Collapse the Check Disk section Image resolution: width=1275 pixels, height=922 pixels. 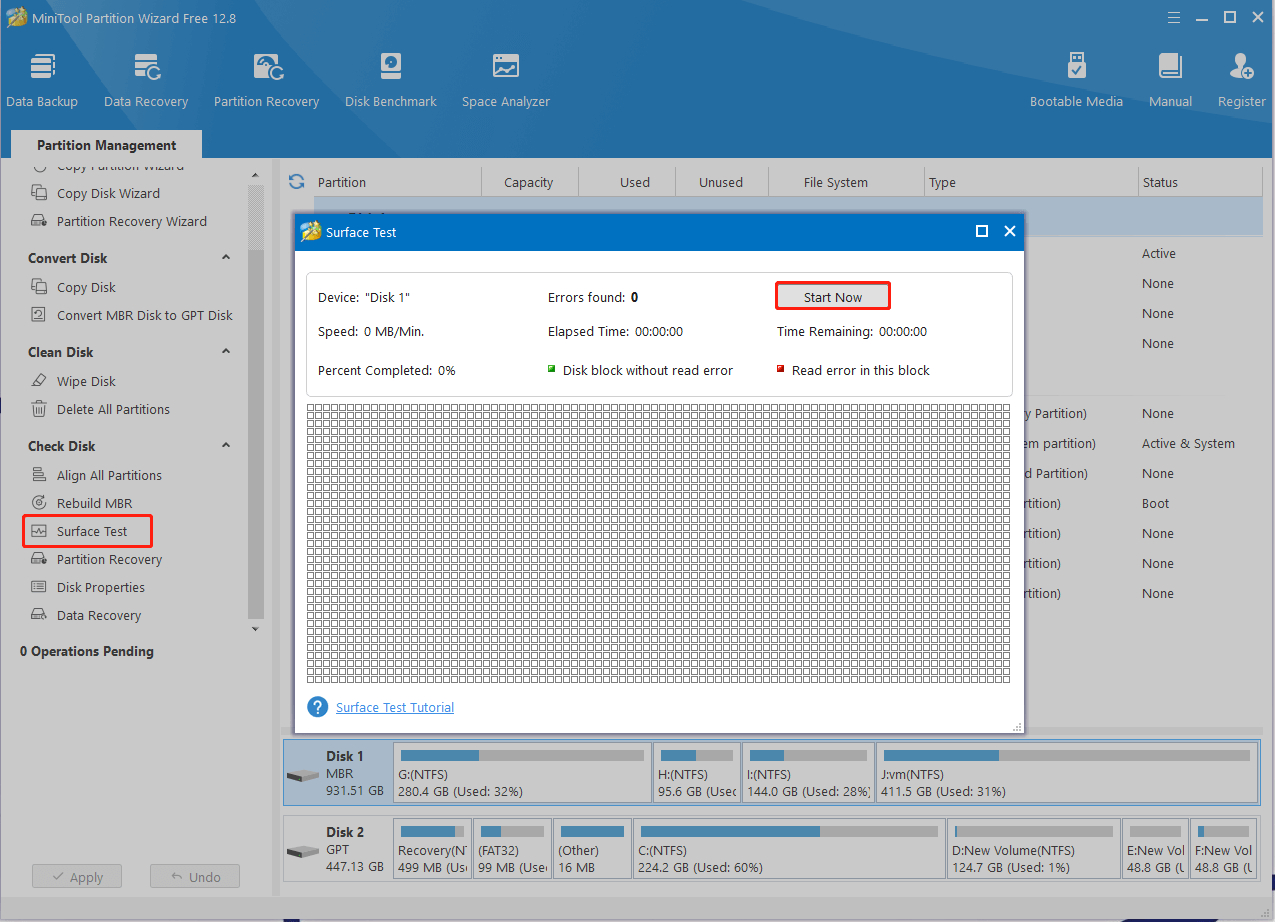[226, 446]
